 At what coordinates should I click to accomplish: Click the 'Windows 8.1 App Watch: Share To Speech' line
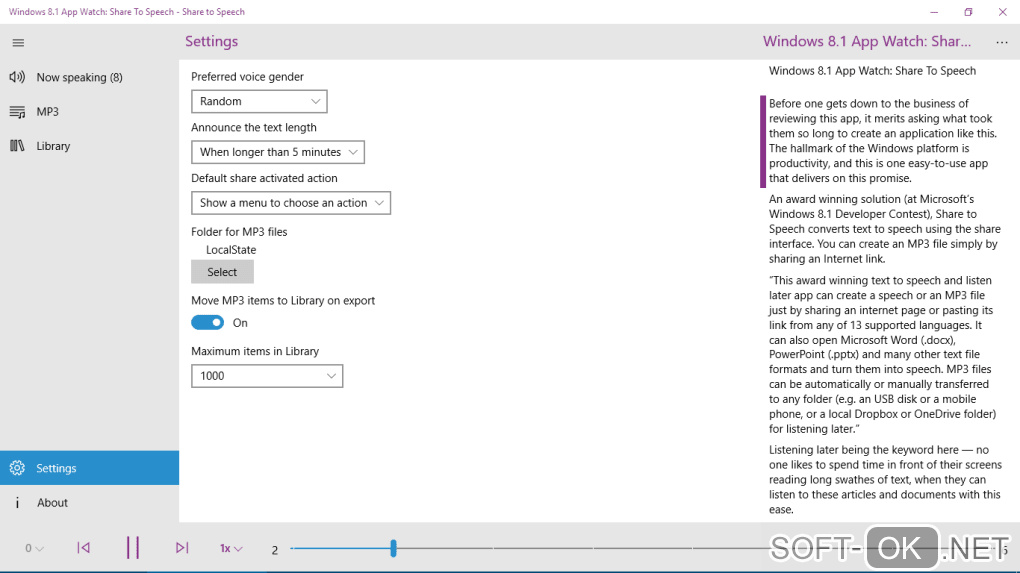872,71
